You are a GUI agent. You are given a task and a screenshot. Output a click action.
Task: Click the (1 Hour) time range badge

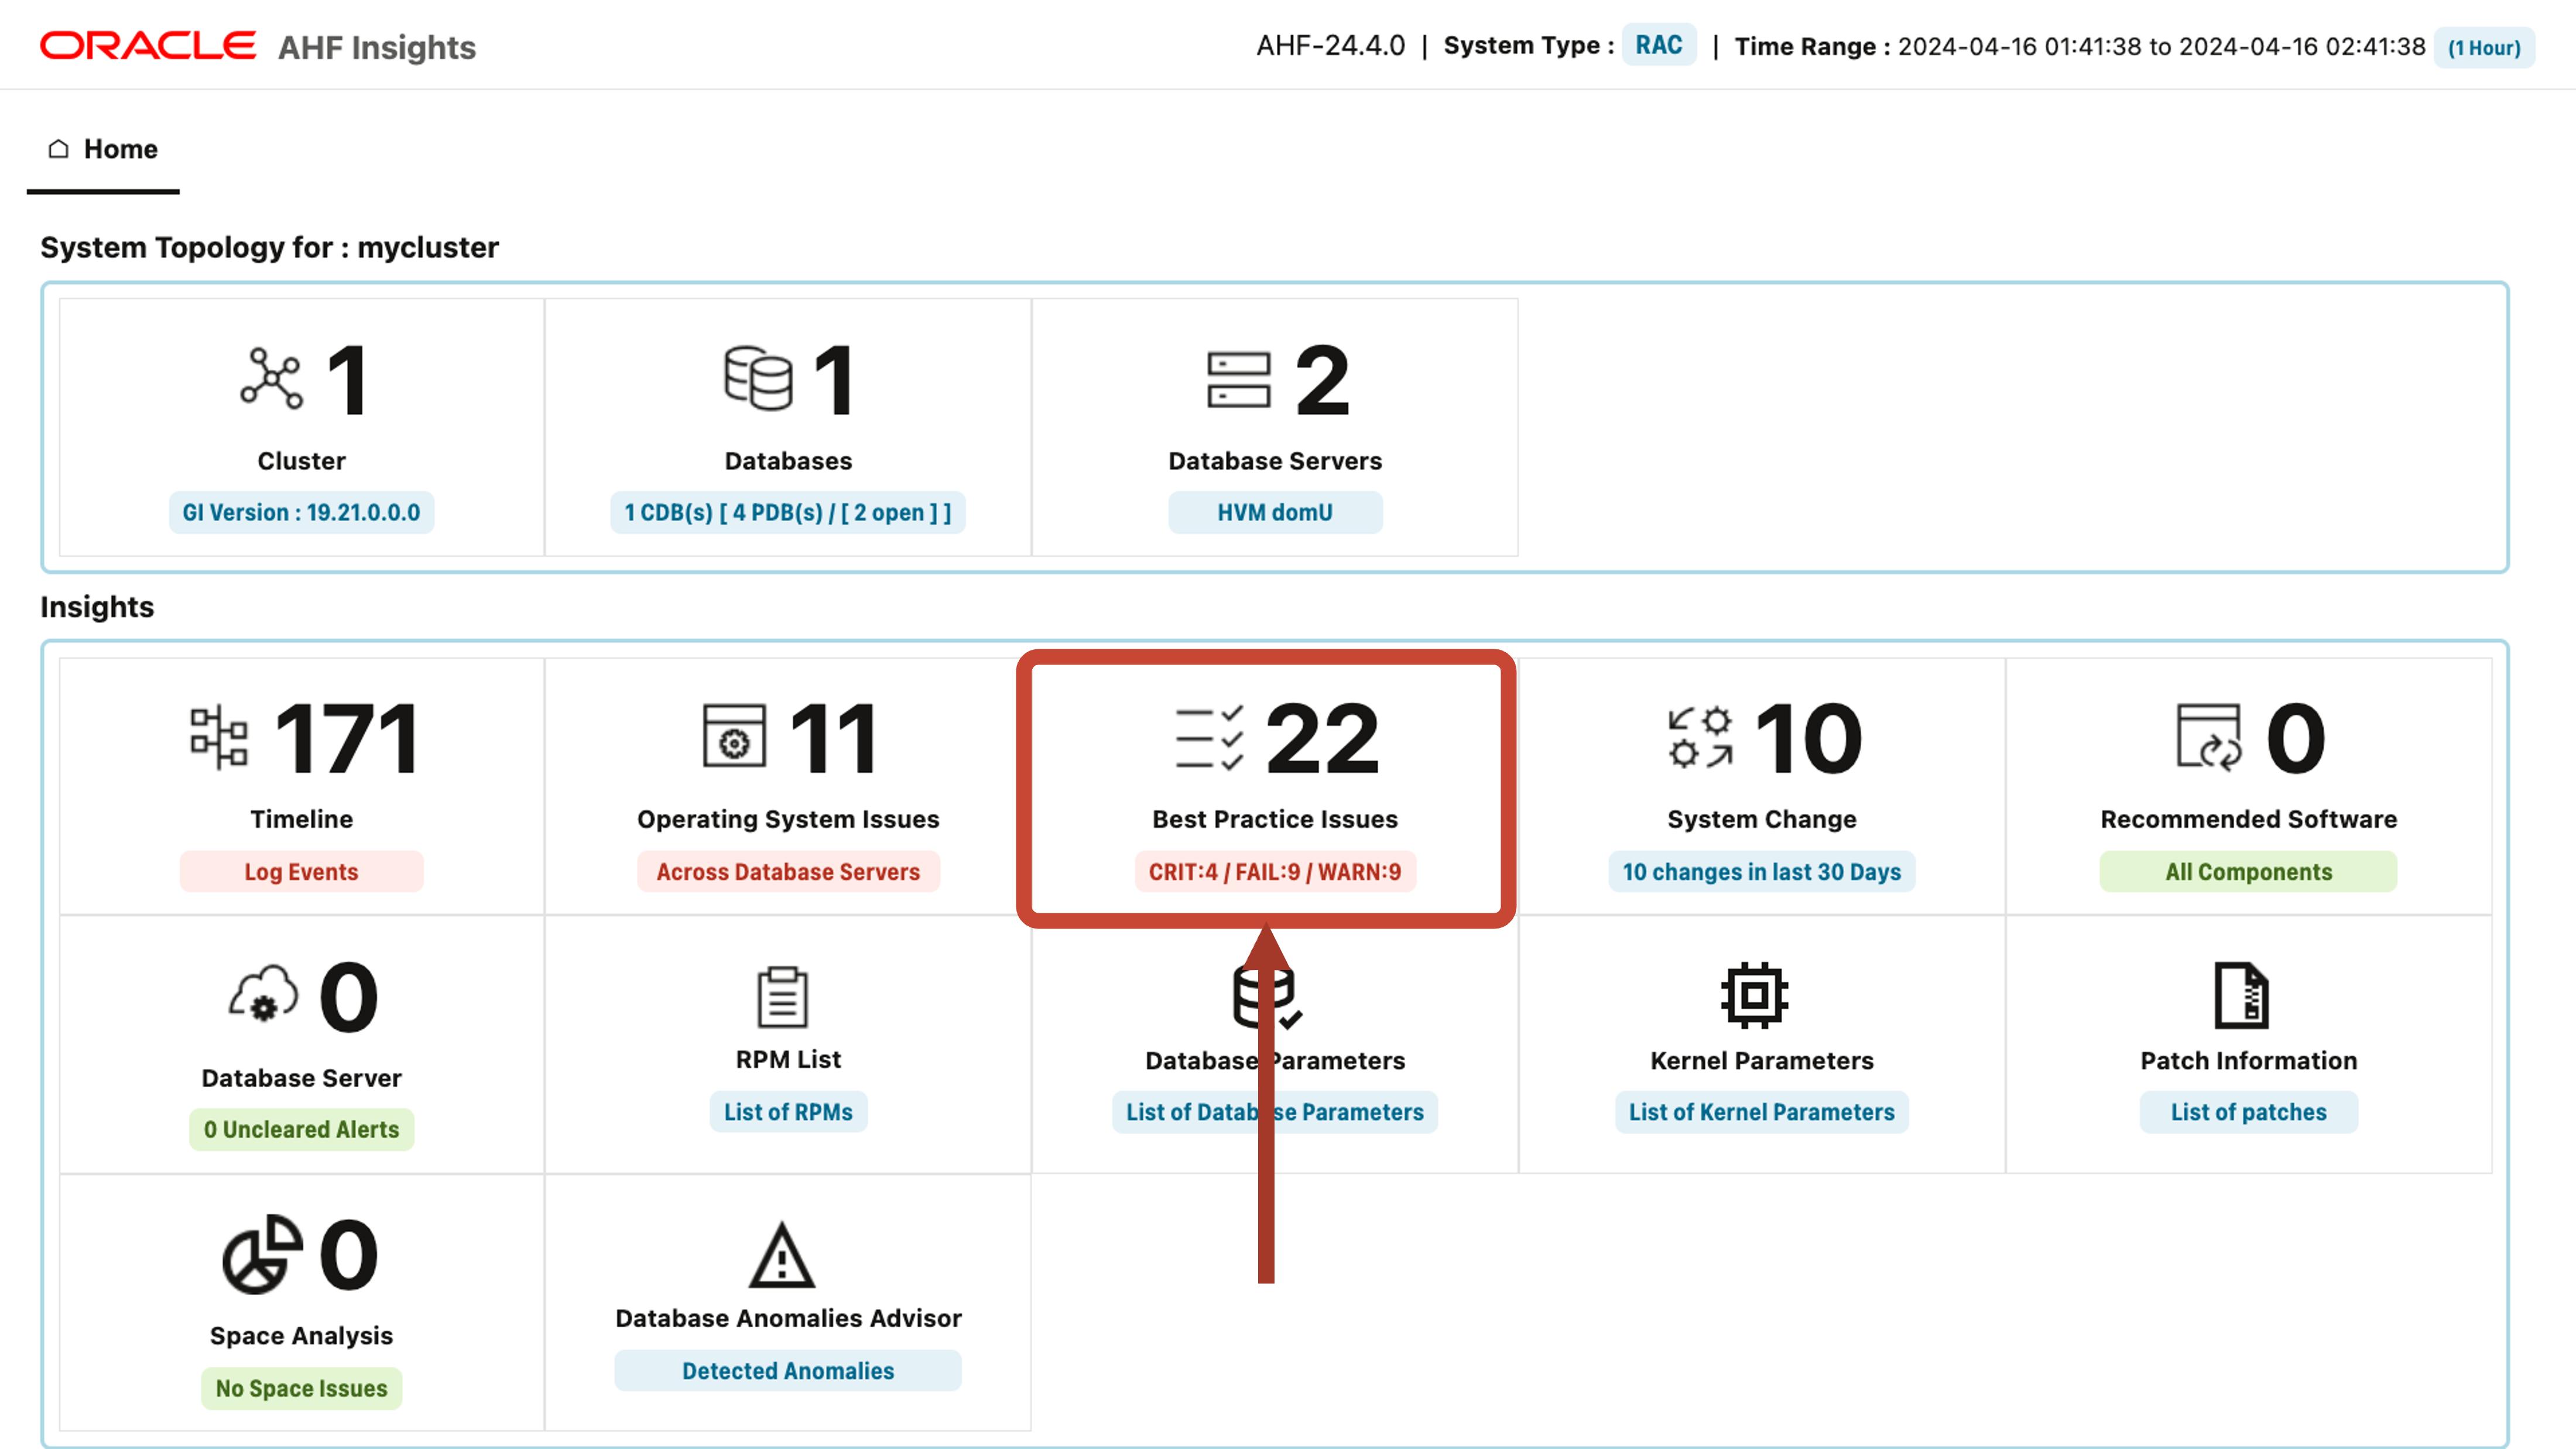pos(2484,46)
